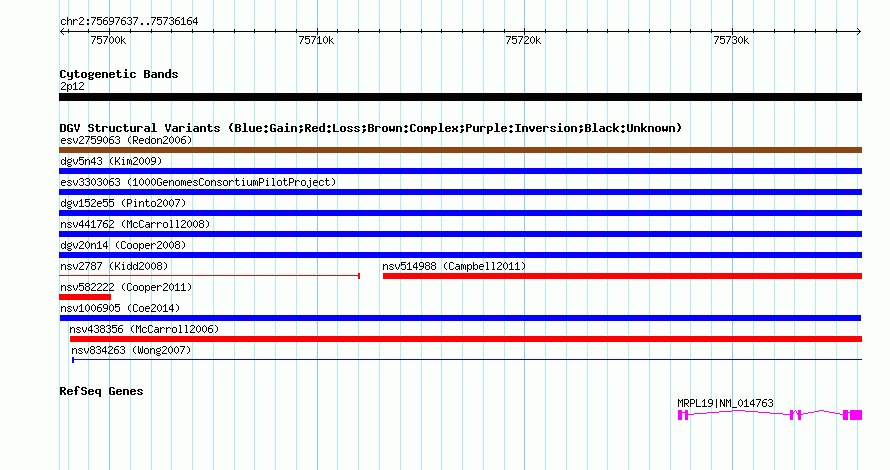The height and width of the screenshot is (470, 890).
Task: Click the Cytogenetic Bands track heading
Action: (119, 74)
